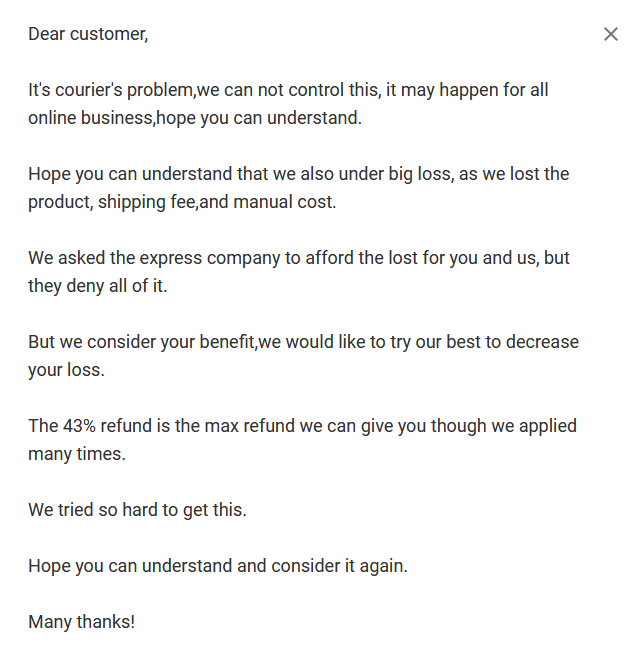The width and height of the screenshot is (640, 654).
Task: Click the words "we can not control this"
Action: pos(288,90)
